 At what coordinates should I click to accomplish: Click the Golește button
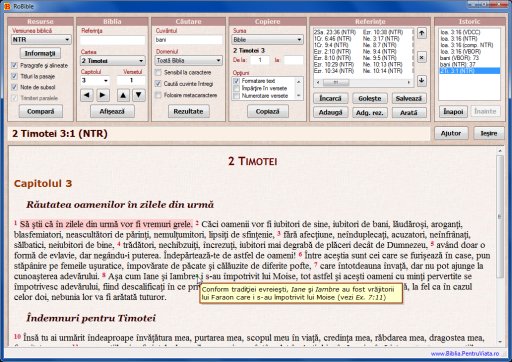[370, 98]
